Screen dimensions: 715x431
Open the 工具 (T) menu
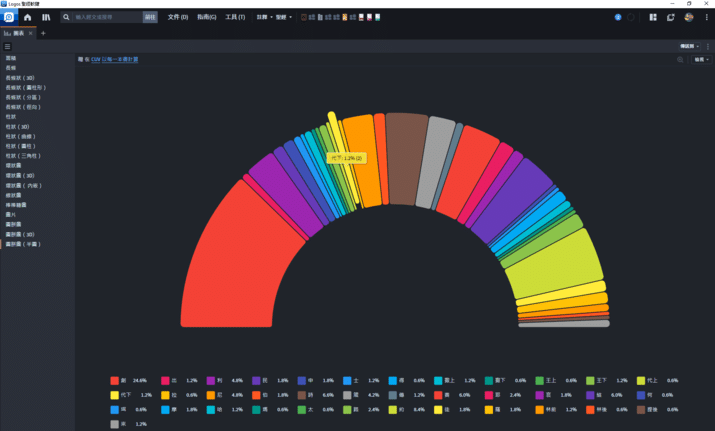(x=235, y=17)
